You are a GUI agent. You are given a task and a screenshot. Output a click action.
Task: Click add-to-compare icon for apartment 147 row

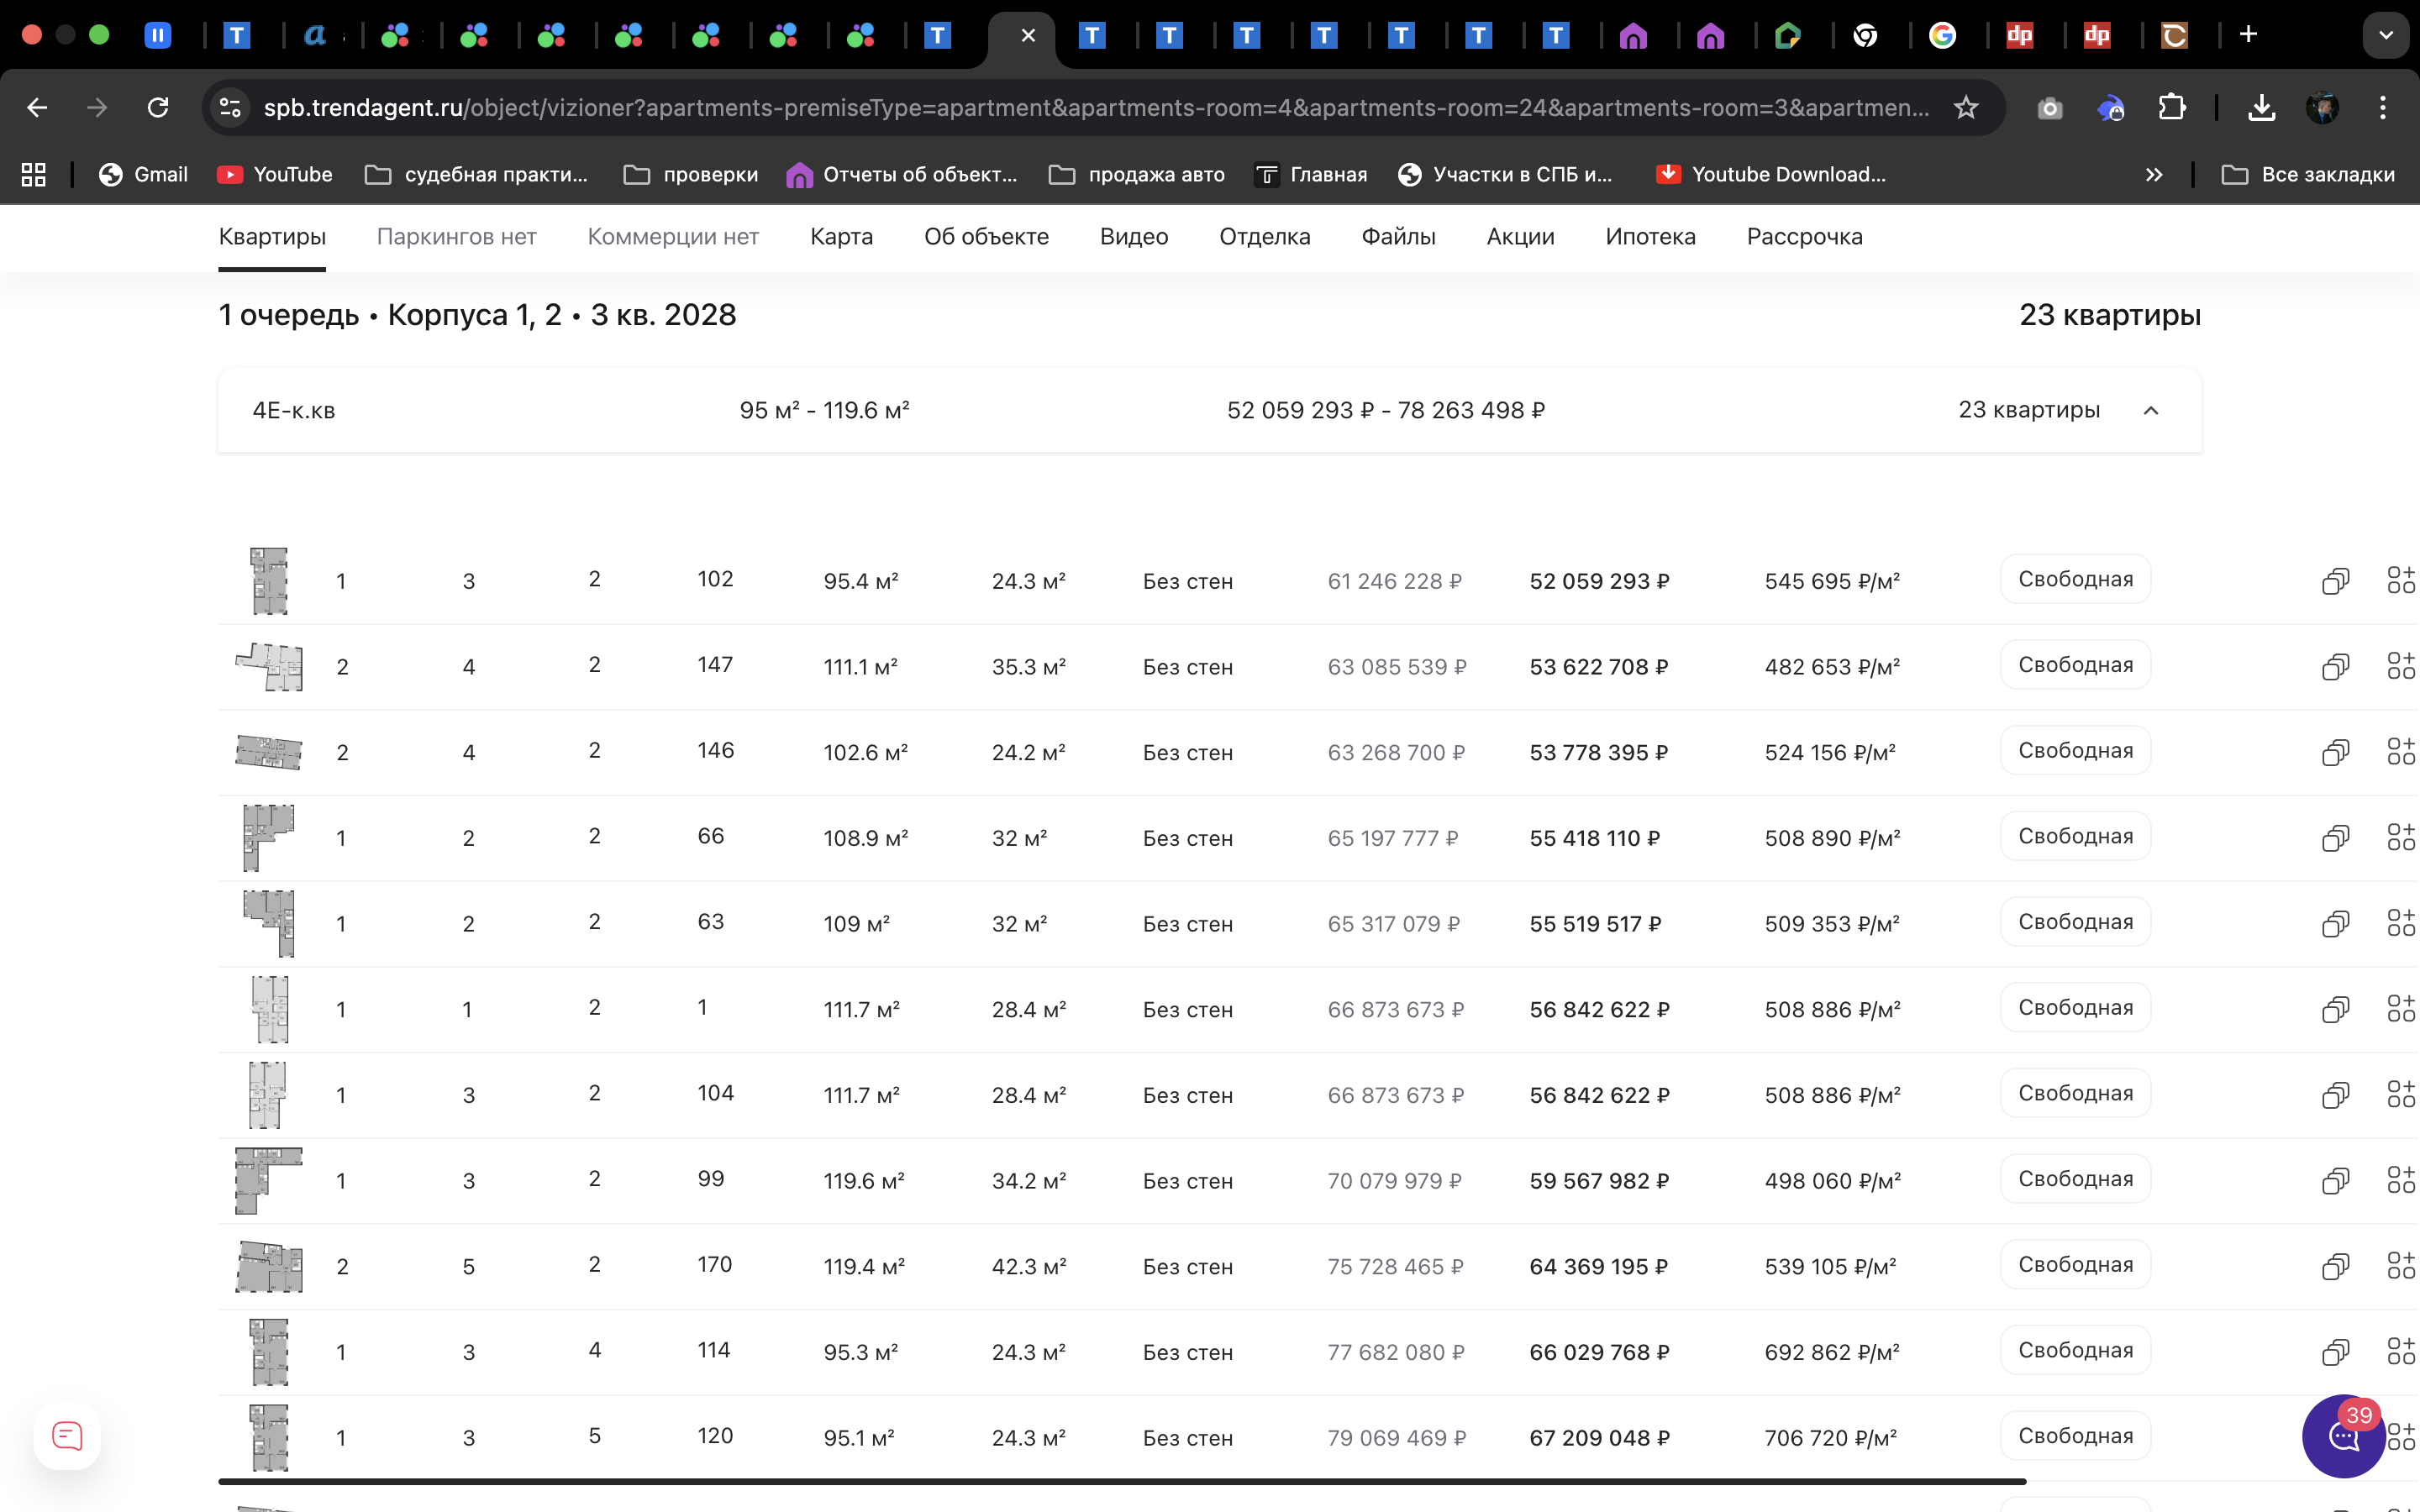pyautogui.click(x=2400, y=666)
